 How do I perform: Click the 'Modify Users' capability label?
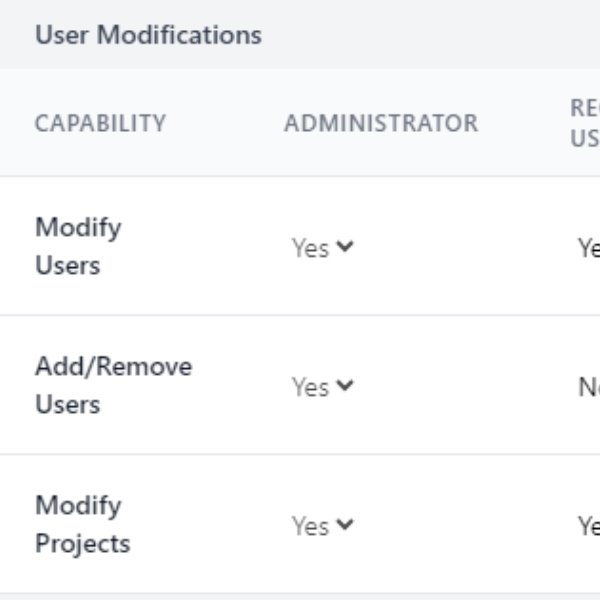[x=78, y=246]
